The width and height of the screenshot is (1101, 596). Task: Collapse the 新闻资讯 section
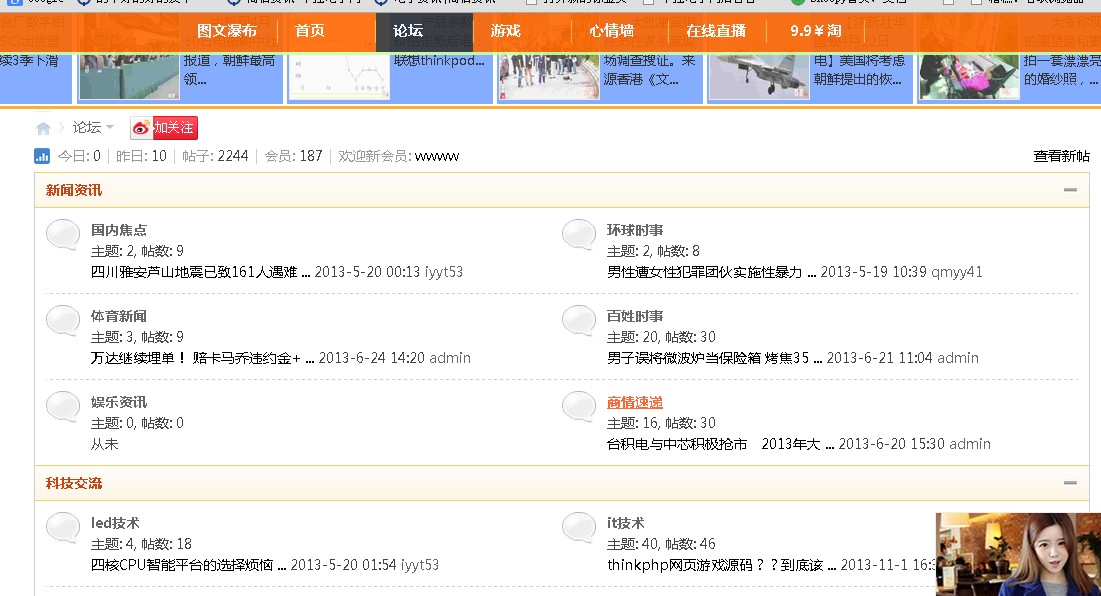[x=1071, y=190]
